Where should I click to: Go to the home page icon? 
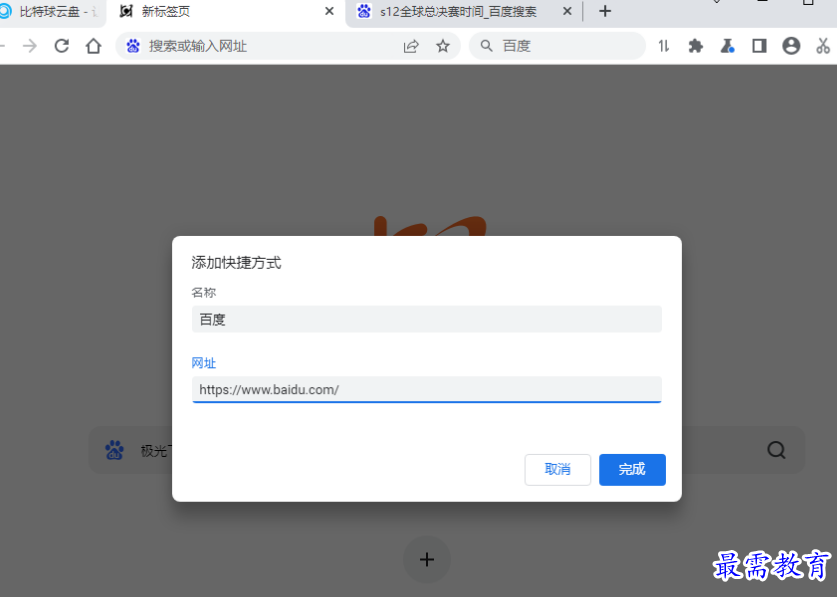93,46
